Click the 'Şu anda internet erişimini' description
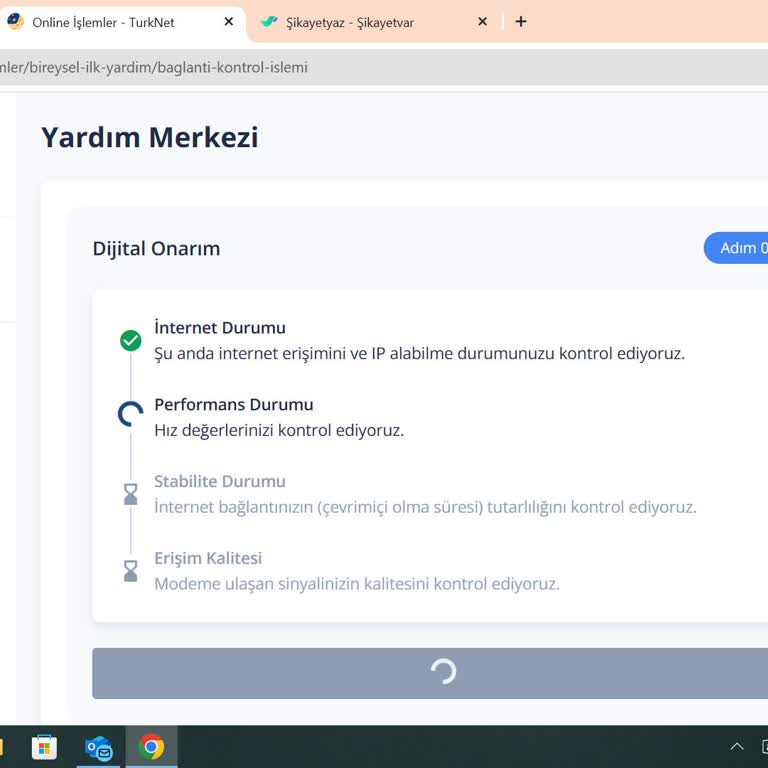 coord(420,354)
